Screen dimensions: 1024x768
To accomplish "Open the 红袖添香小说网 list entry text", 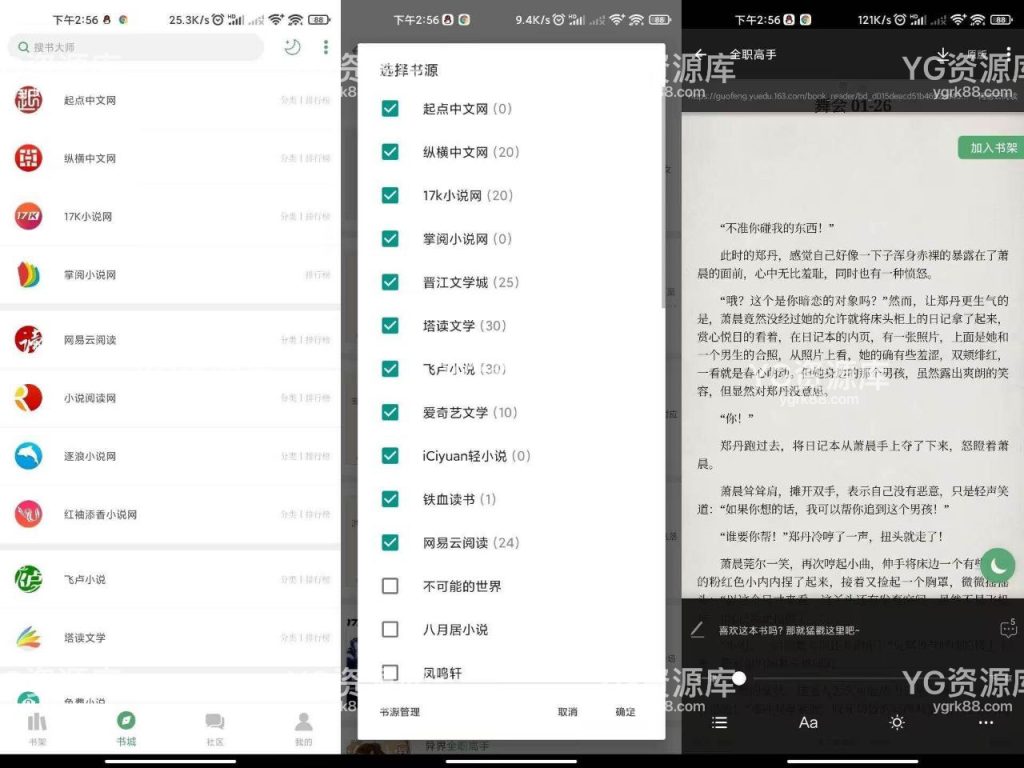I will pos(101,514).
